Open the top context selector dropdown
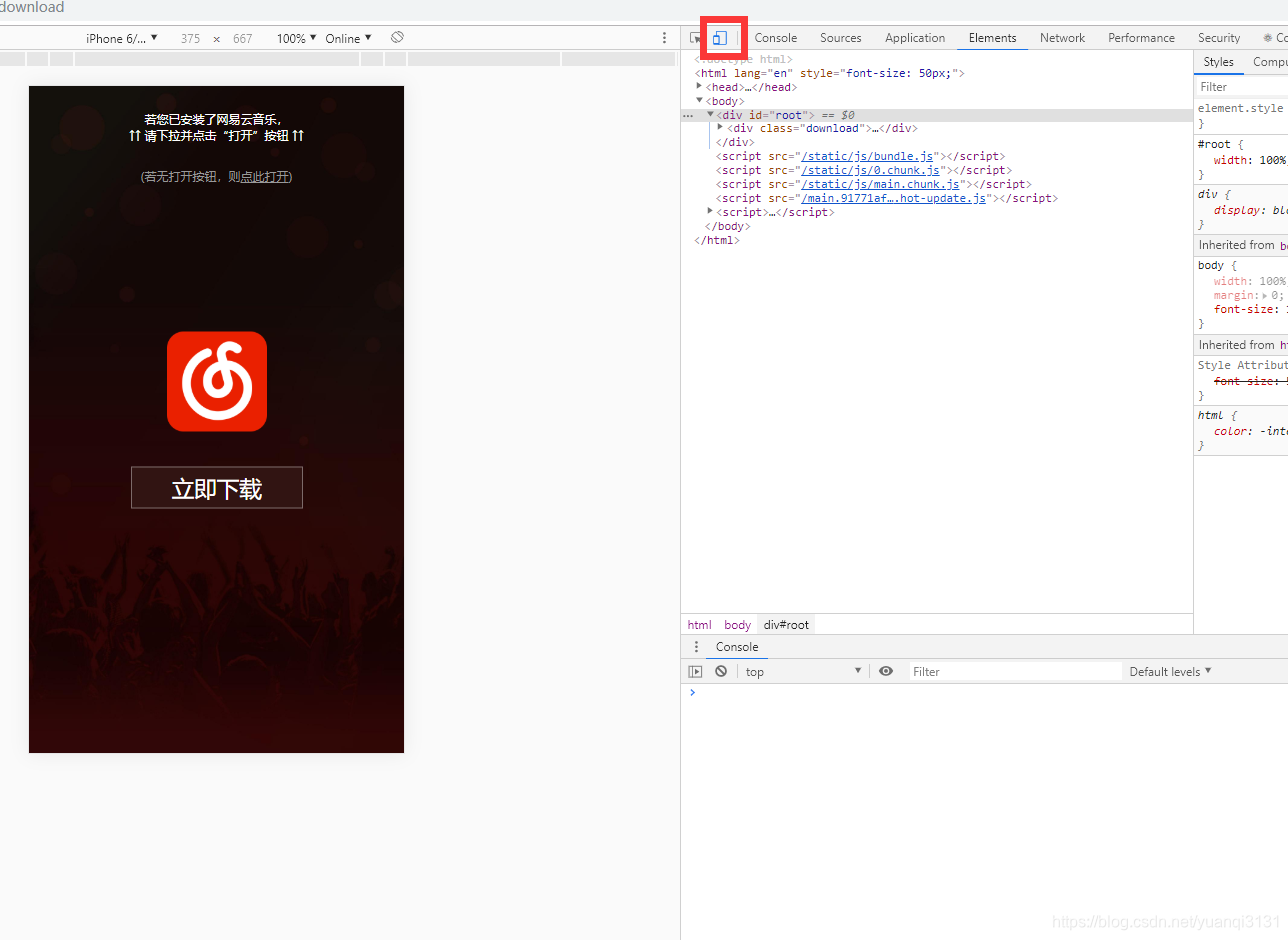Screen dimensions: 1288x940 [x=803, y=671]
